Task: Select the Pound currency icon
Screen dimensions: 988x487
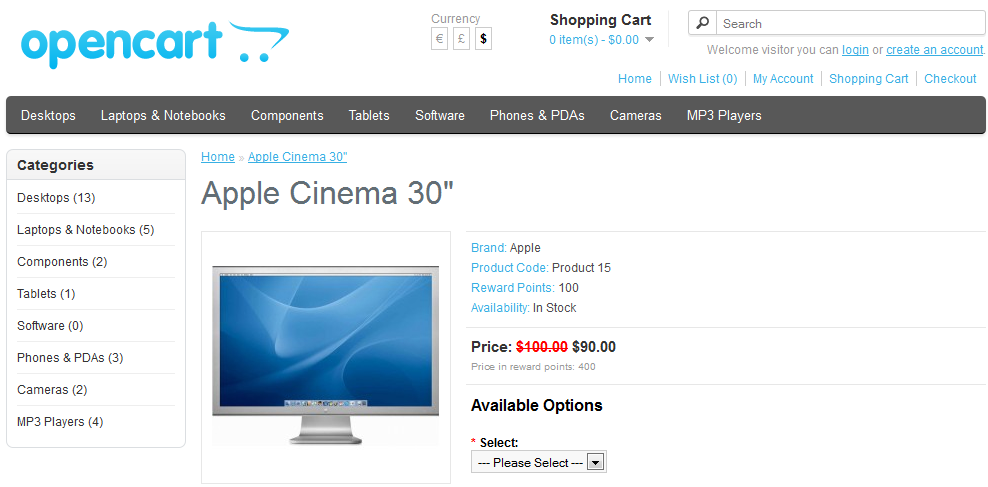Action: coord(461,39)
